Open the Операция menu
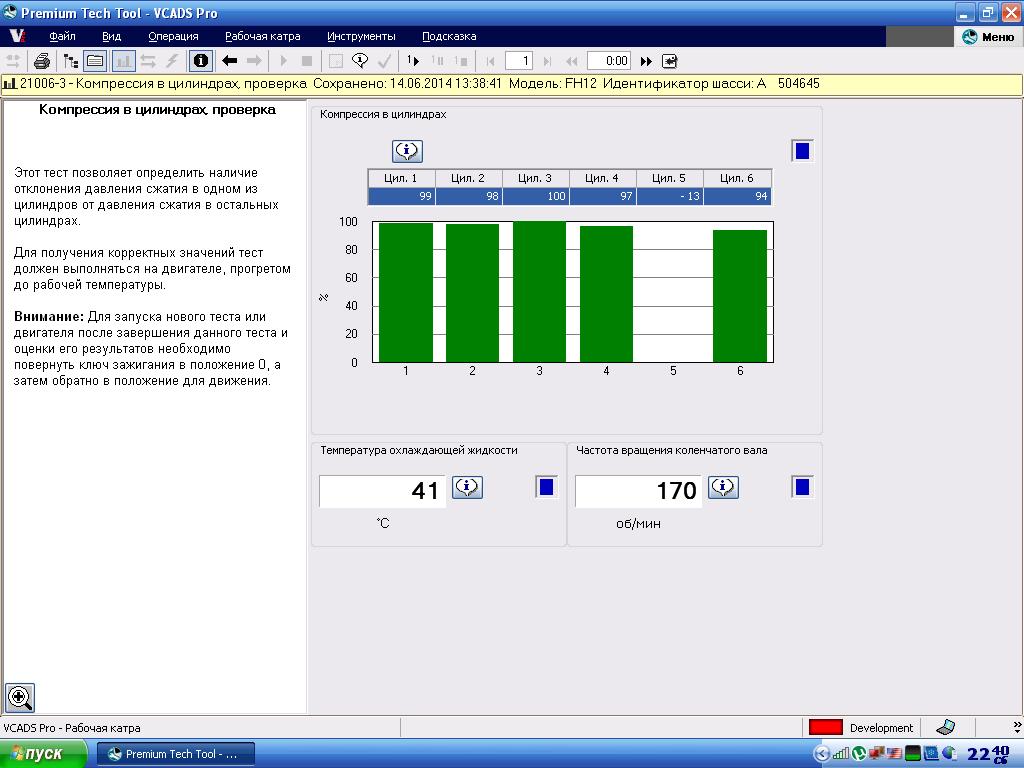 tap(173, 37)
